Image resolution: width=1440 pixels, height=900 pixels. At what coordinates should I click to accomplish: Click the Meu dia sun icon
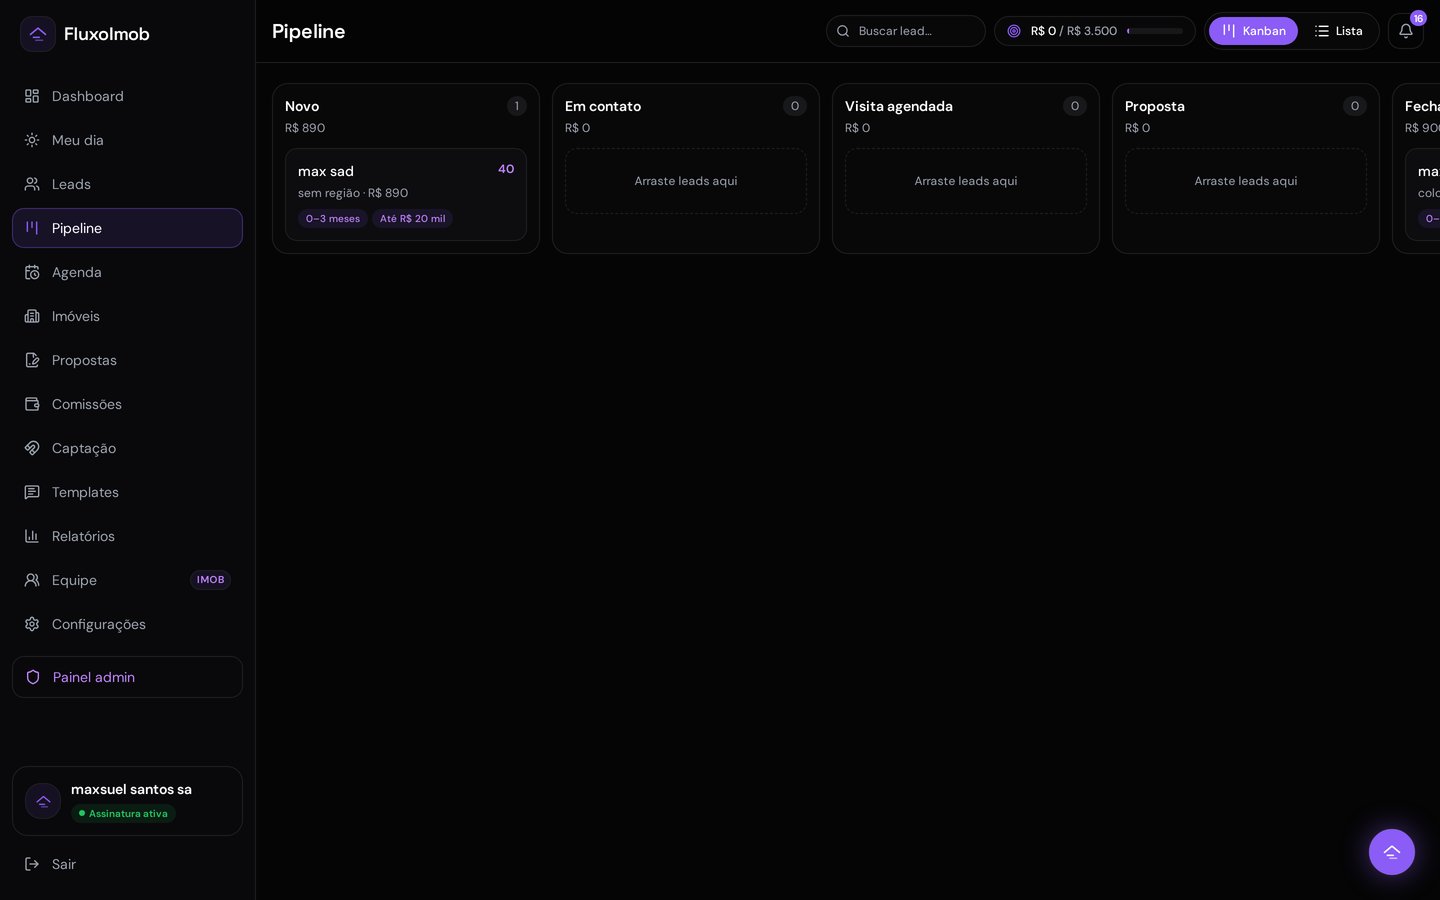32,140
